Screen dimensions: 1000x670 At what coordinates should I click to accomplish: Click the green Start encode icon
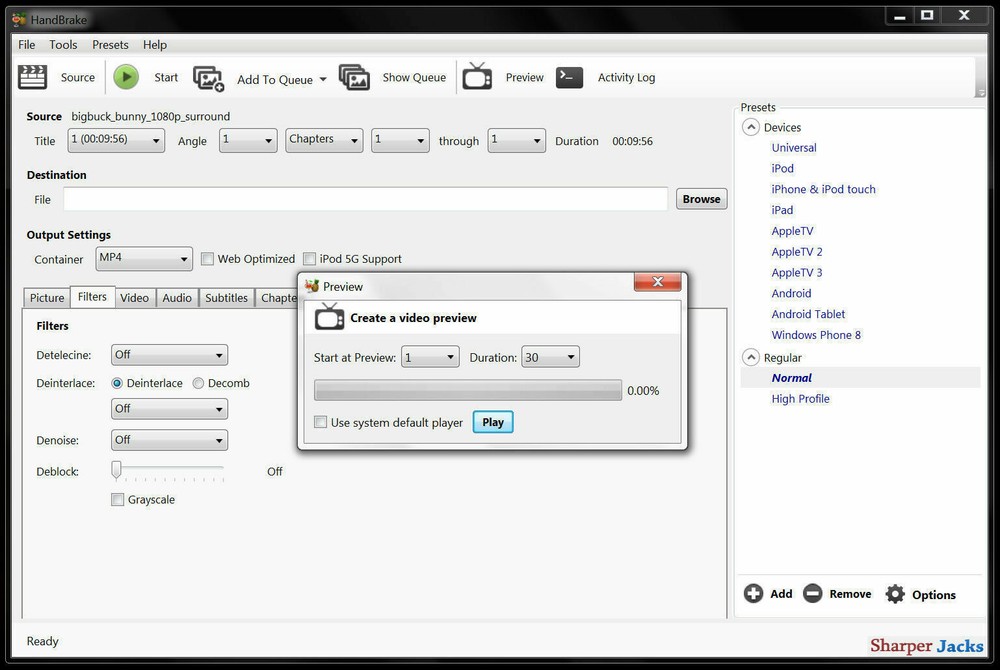[126, 76]
